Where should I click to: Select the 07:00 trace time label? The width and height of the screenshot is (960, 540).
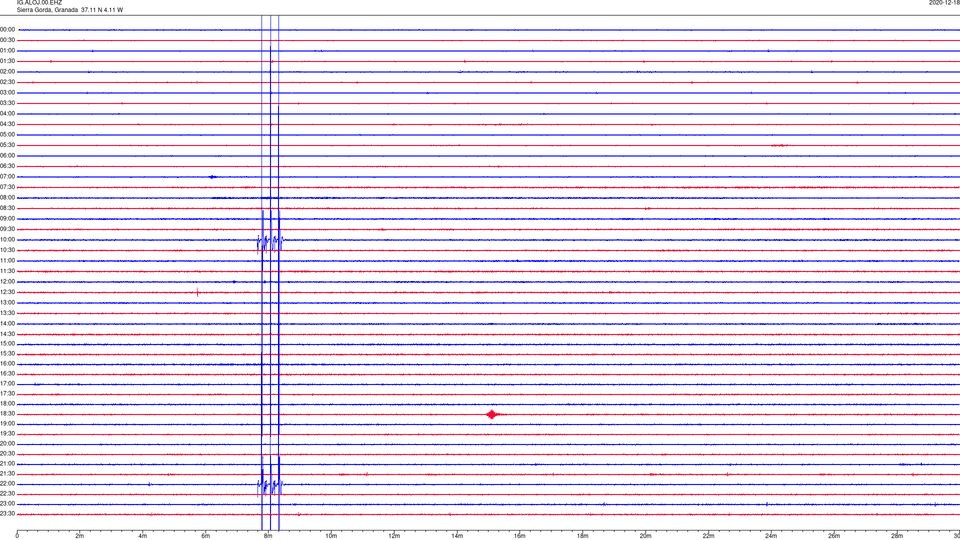(x=7, y=177)
